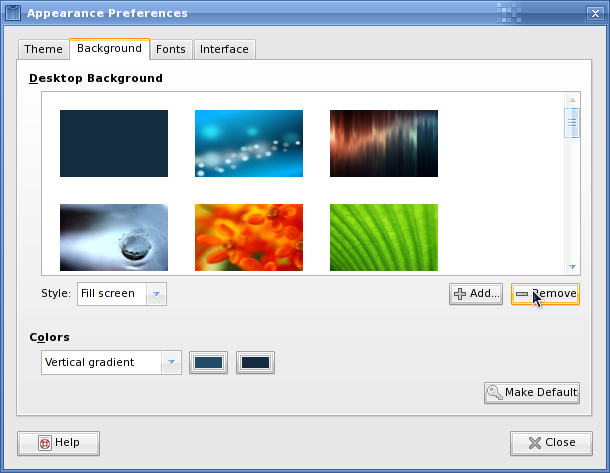Click the X icon on Close button

(535, 443)
